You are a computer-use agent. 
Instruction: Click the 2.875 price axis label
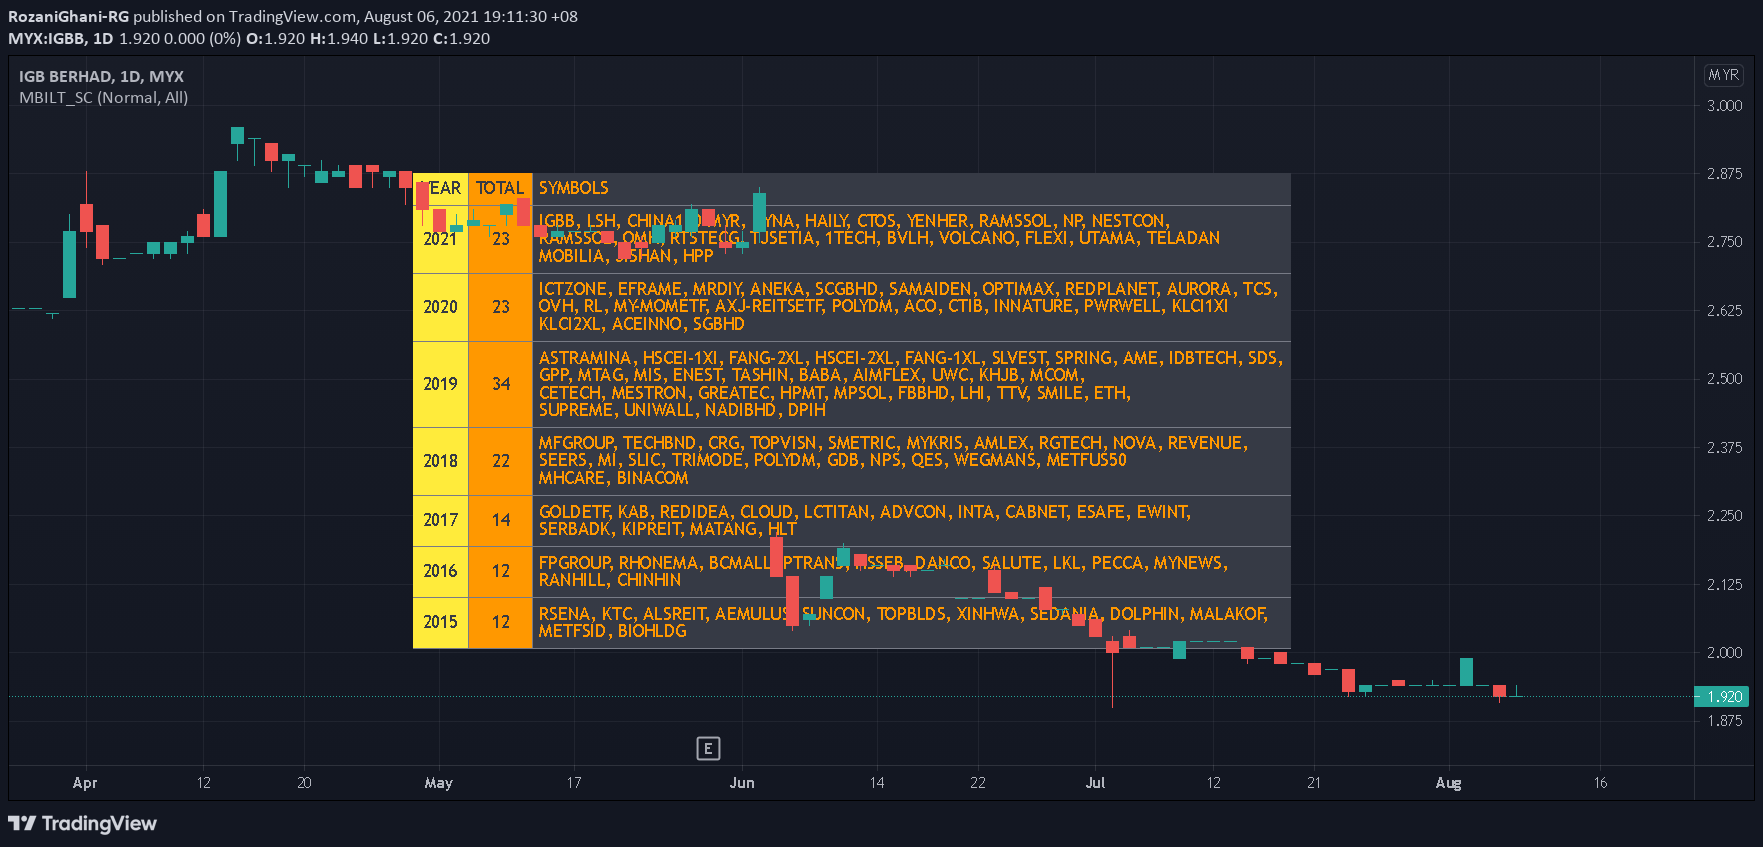[x=1724, y=173]
